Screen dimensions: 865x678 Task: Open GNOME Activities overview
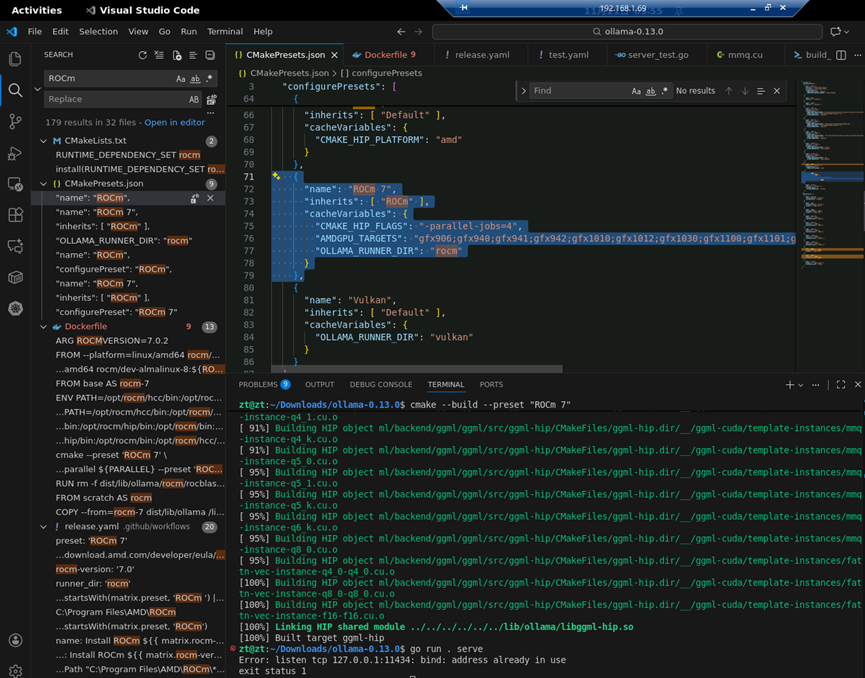point(36,10)
